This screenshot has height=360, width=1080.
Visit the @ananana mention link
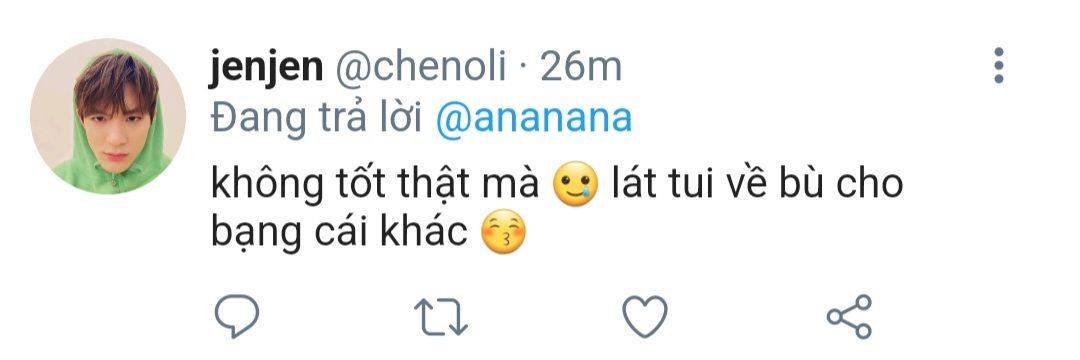pos(534,119)
